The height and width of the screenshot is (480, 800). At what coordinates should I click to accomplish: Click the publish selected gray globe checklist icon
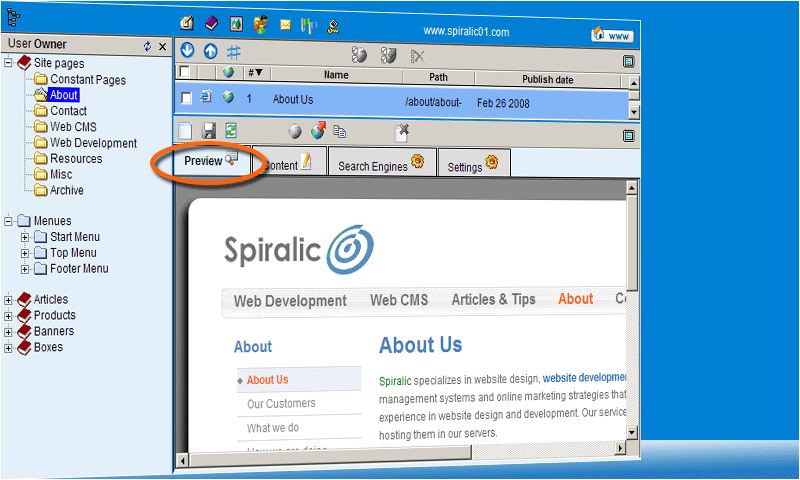click(x=359, y=55)
